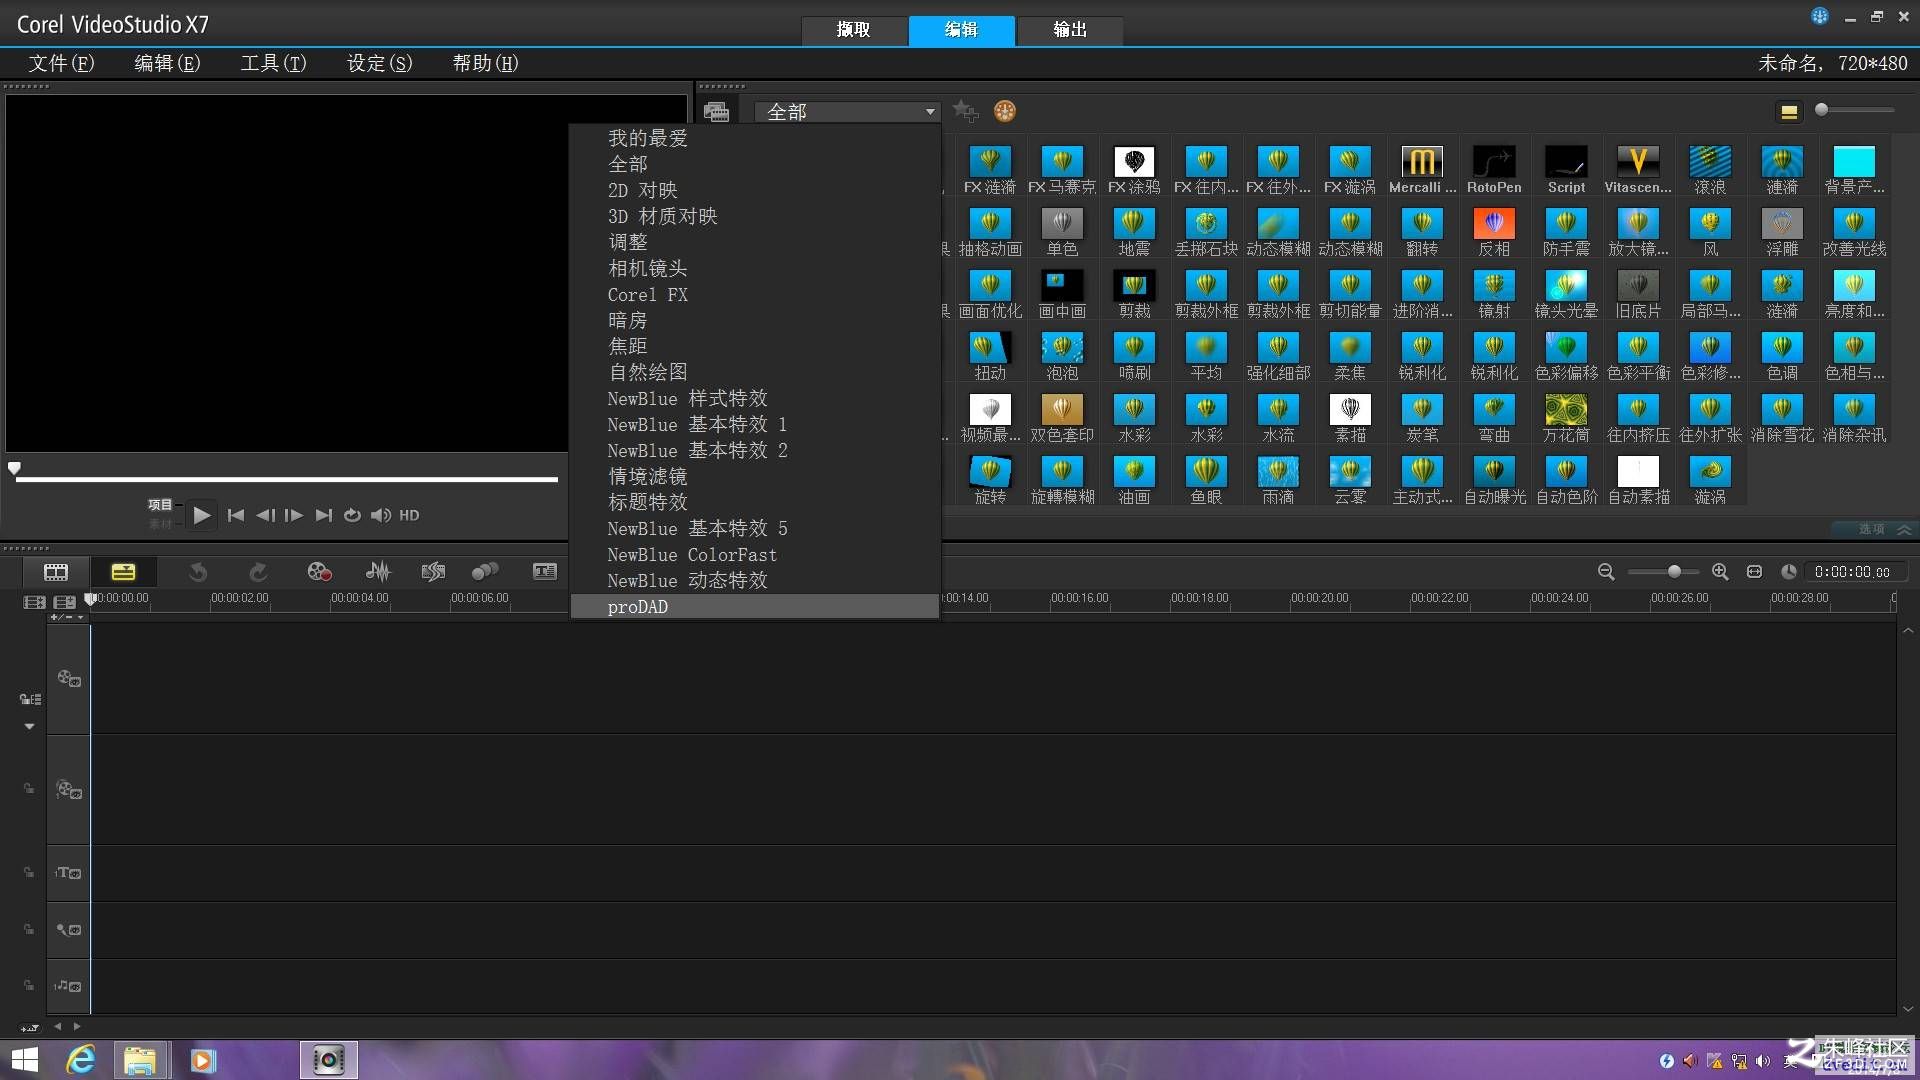Viewport: 1920px width, 1080px height.
Task: Expand ripple editing options arrow
Action: point(29,726)
